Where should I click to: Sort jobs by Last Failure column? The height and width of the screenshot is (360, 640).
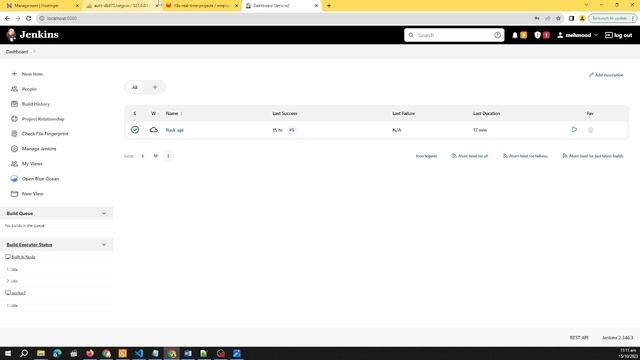click(x=404, y=113)
